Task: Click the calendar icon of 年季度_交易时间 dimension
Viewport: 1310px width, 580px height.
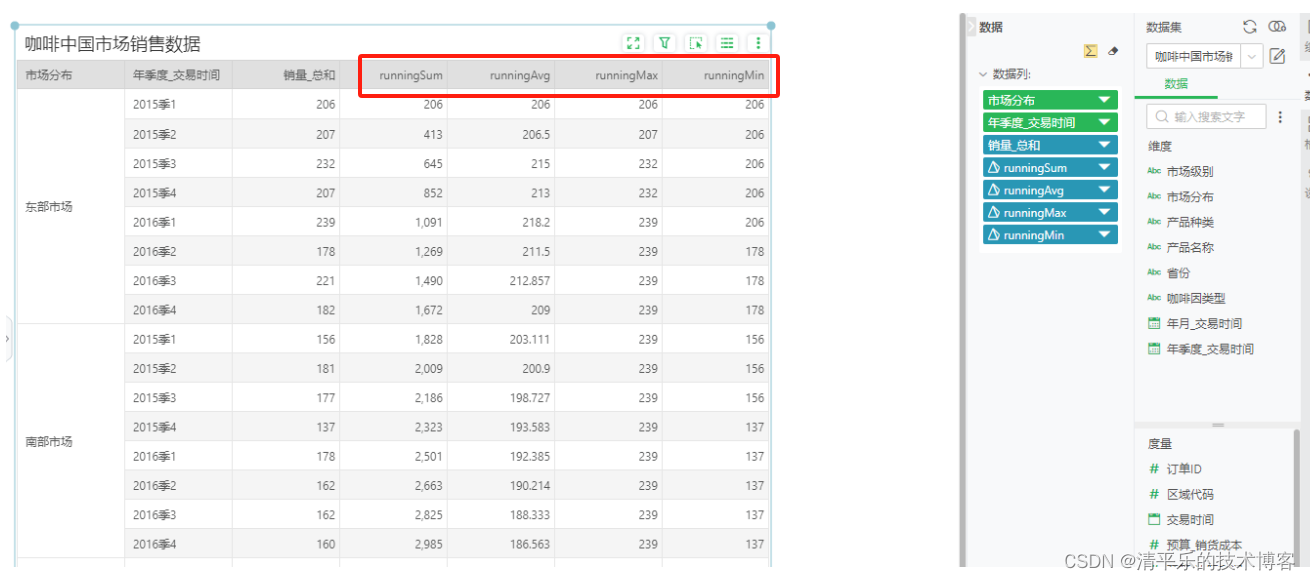Action: coord(1155,349)
